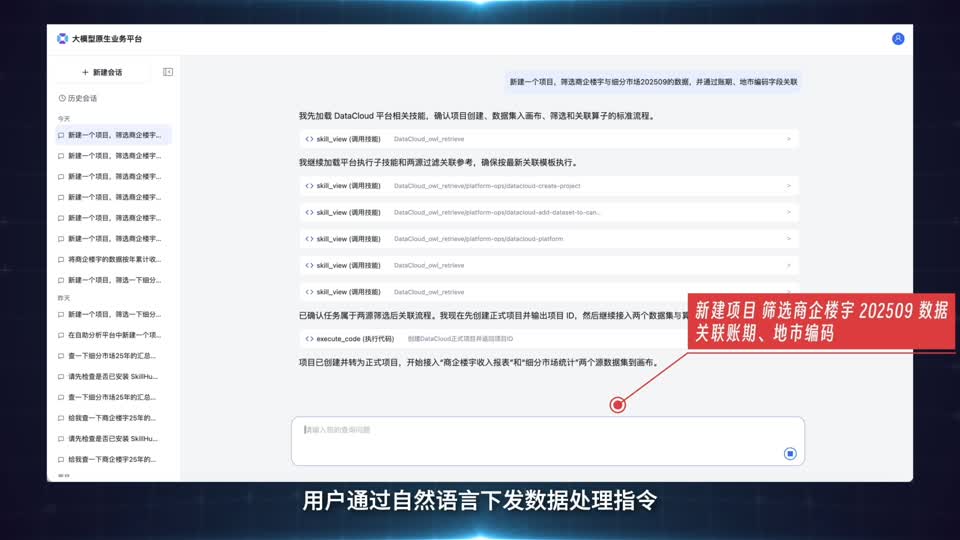Click the datacloud-add-dataset-to-can skill path text
The image size is (960, 540).
[497, 212]
